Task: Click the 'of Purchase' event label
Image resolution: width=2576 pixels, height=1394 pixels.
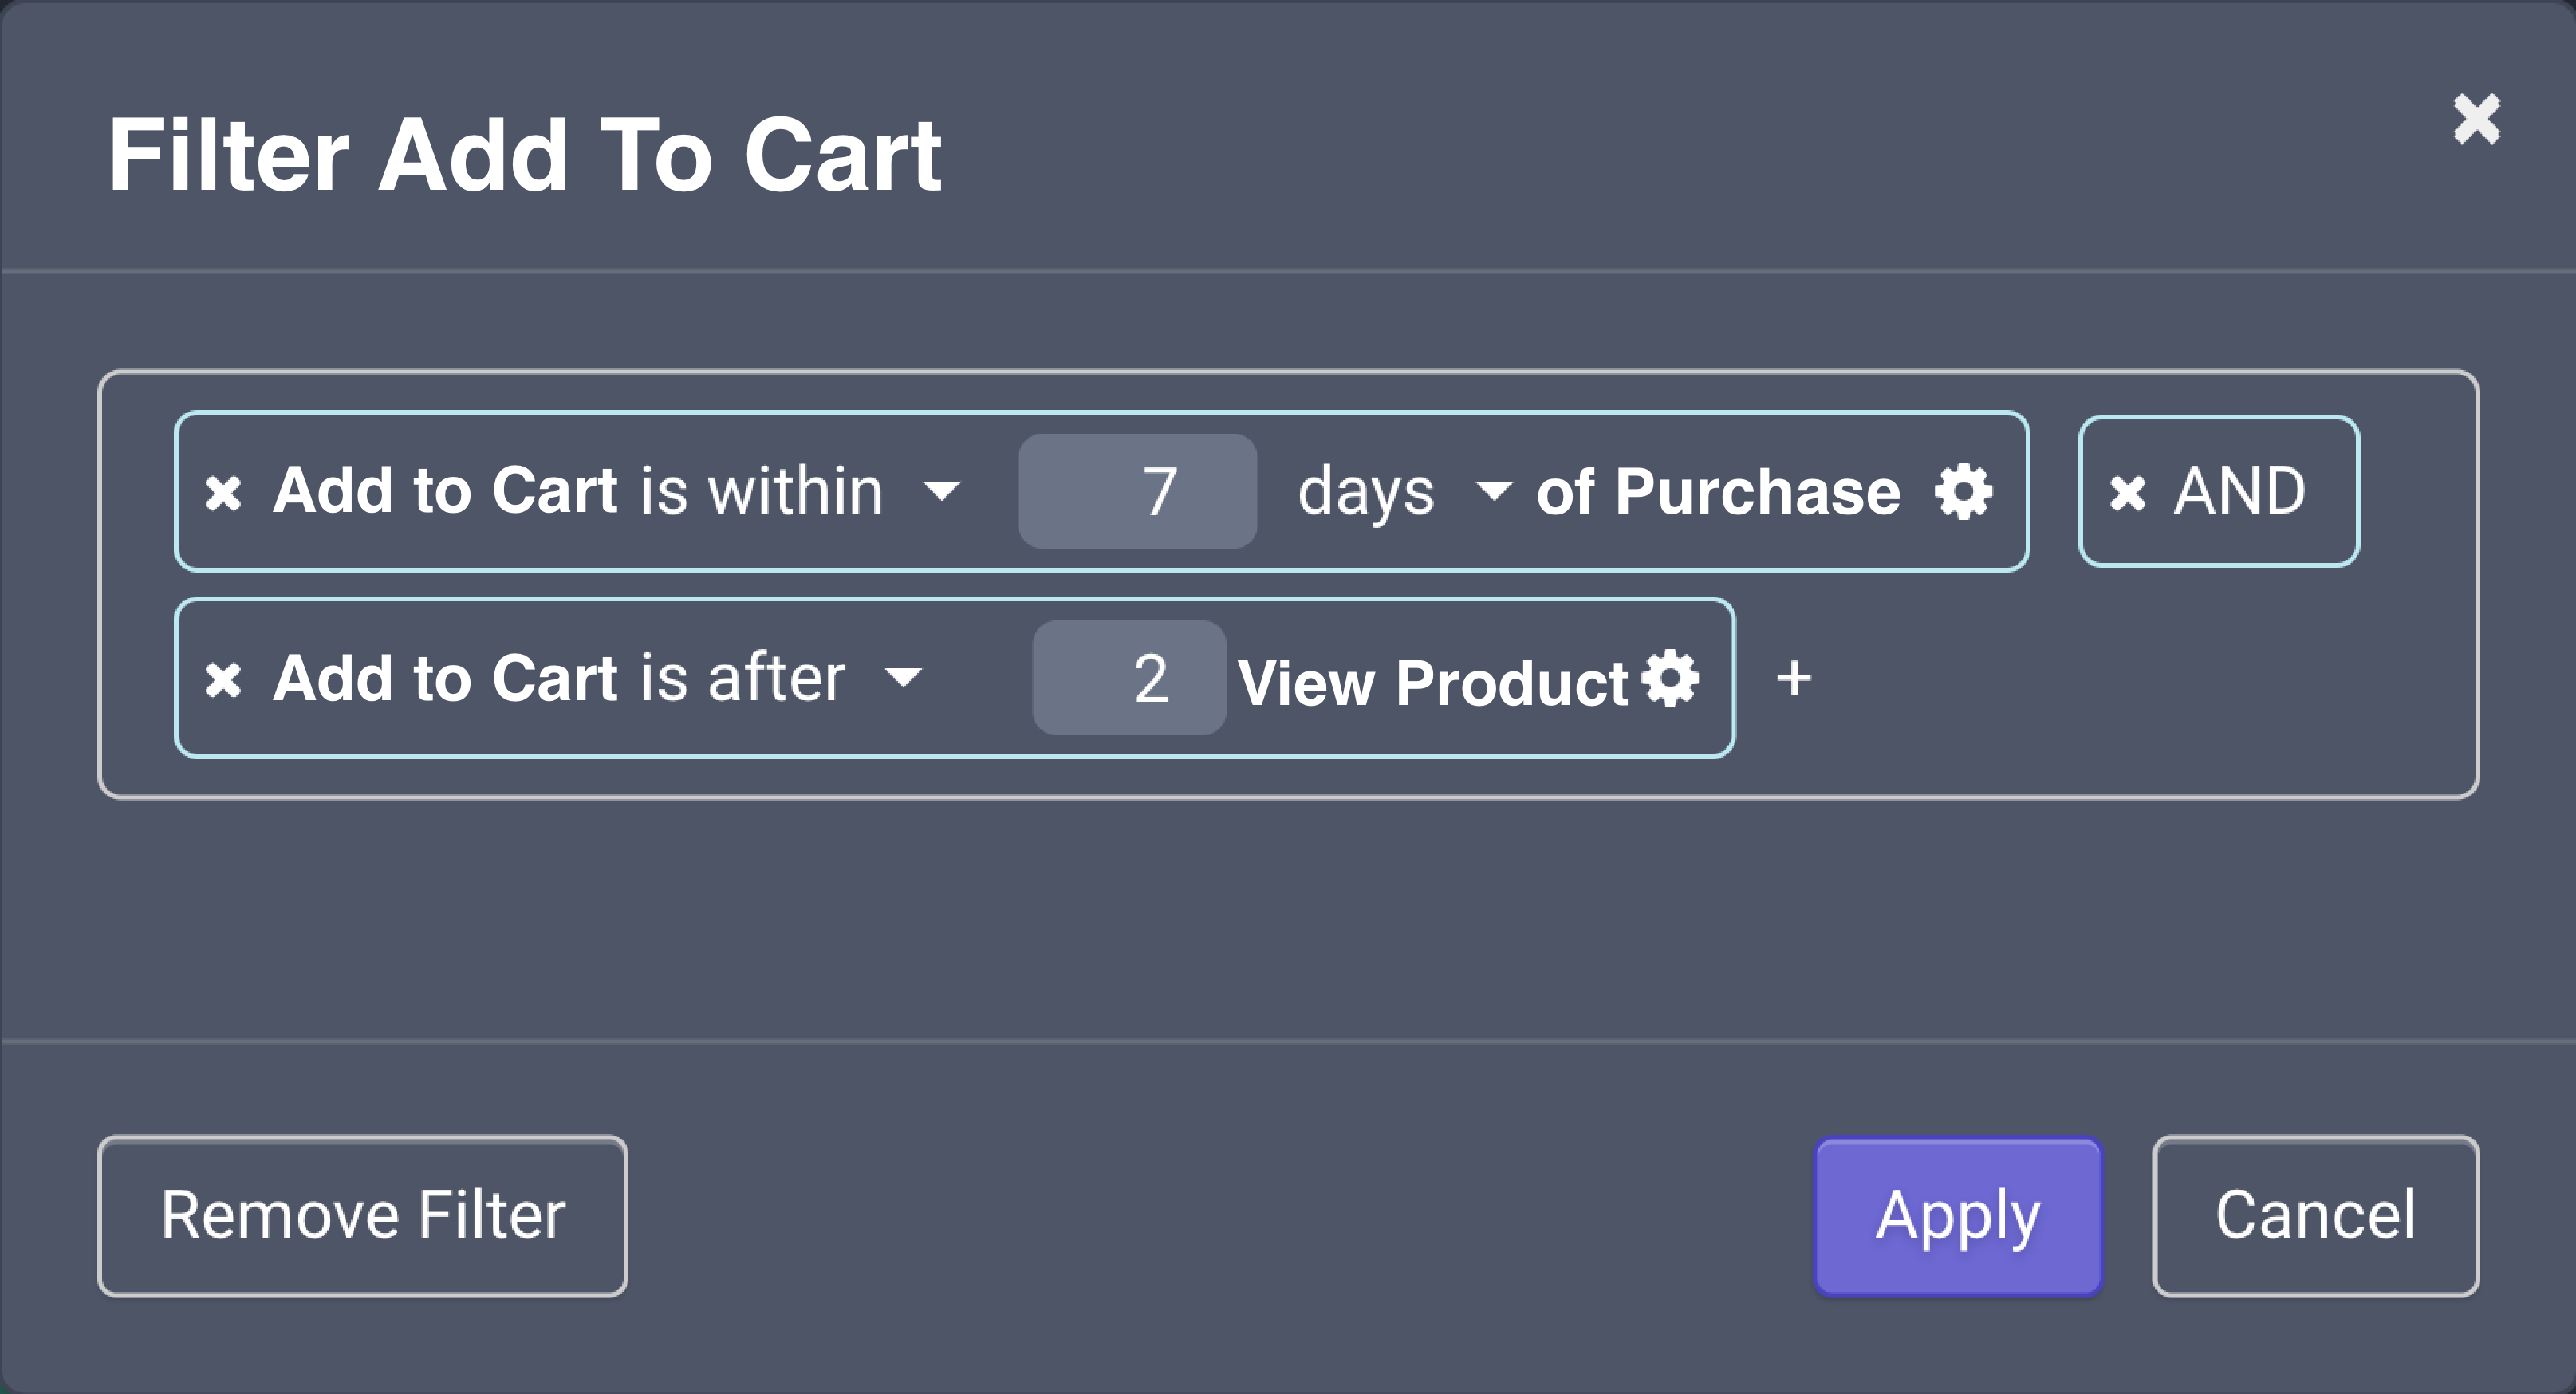Action: (x=1718, y=491)
